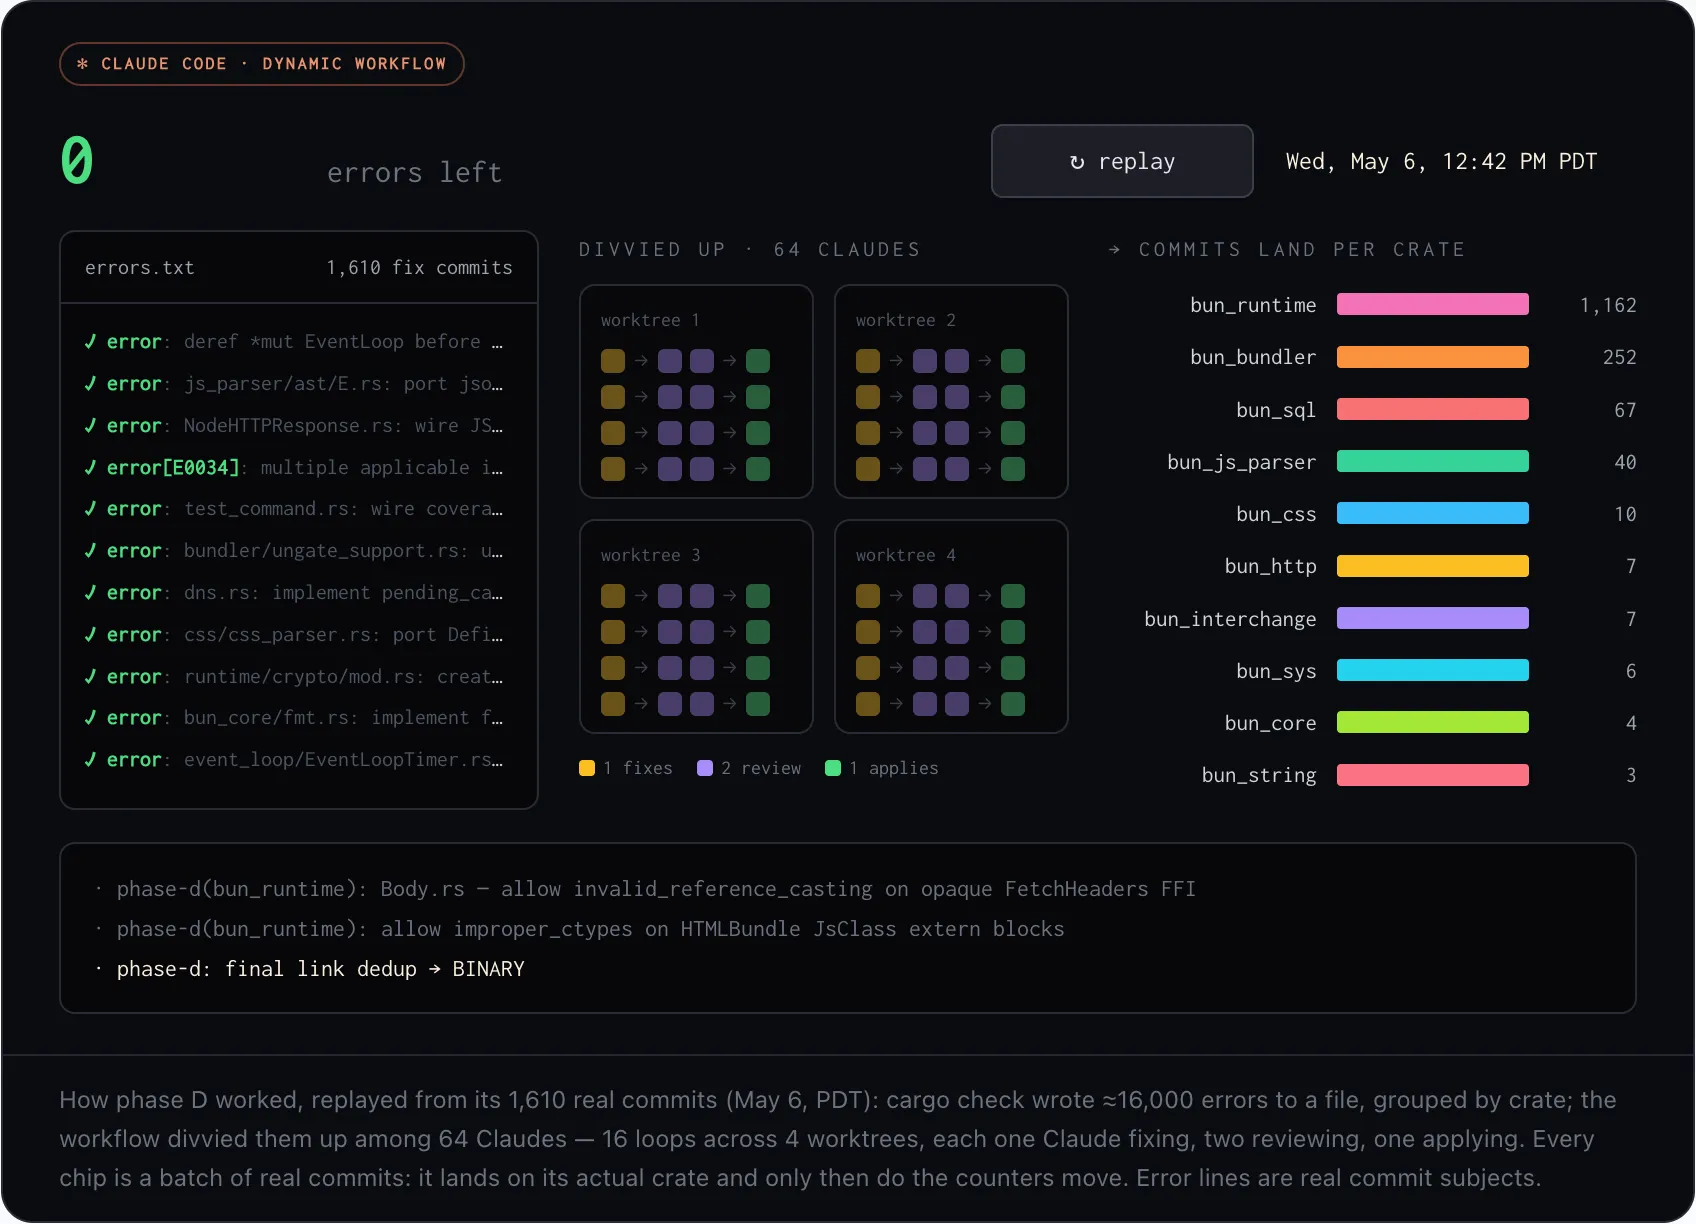Click the improper_ctypes HTMLBundle log line
Viewport: 1696px width, 1224px height.
click(x=590, y=929)
